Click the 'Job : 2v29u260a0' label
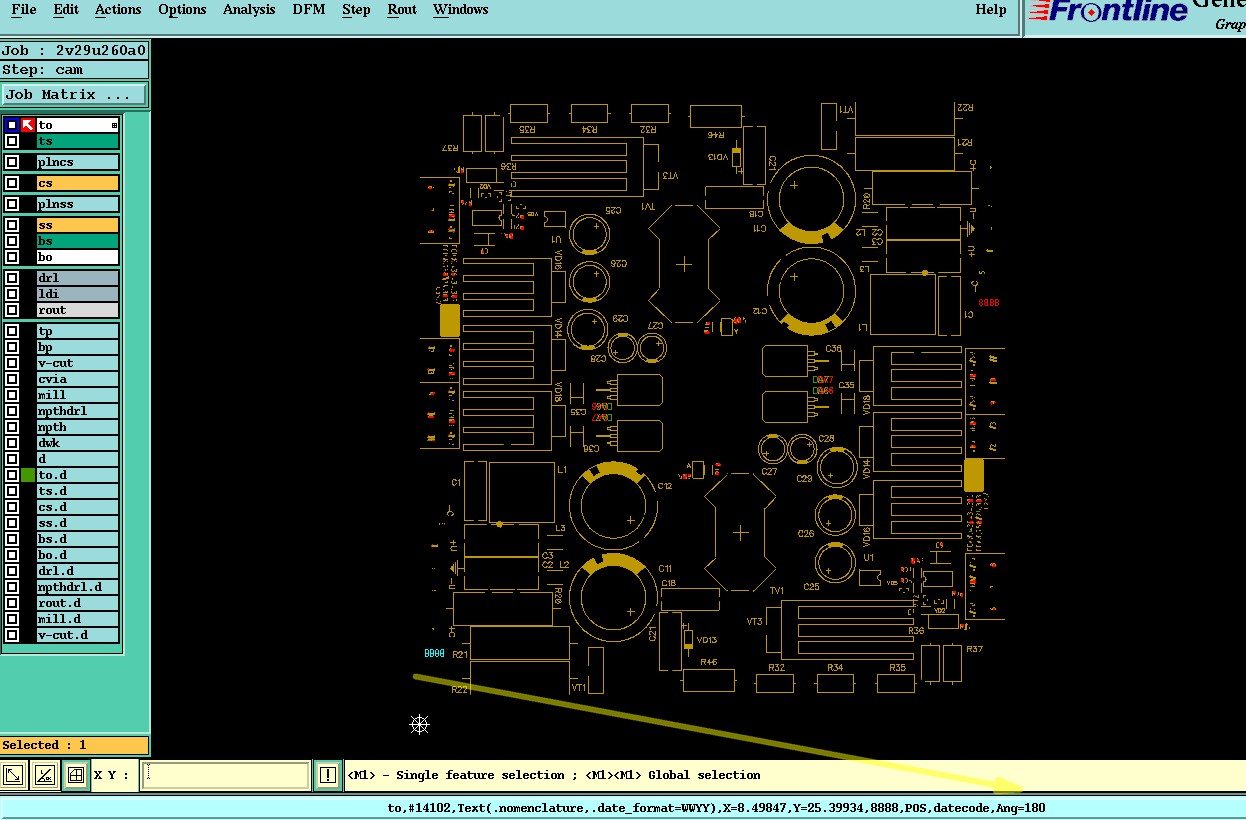This screenshot has height=820, width=1246. tap(75, 51)
